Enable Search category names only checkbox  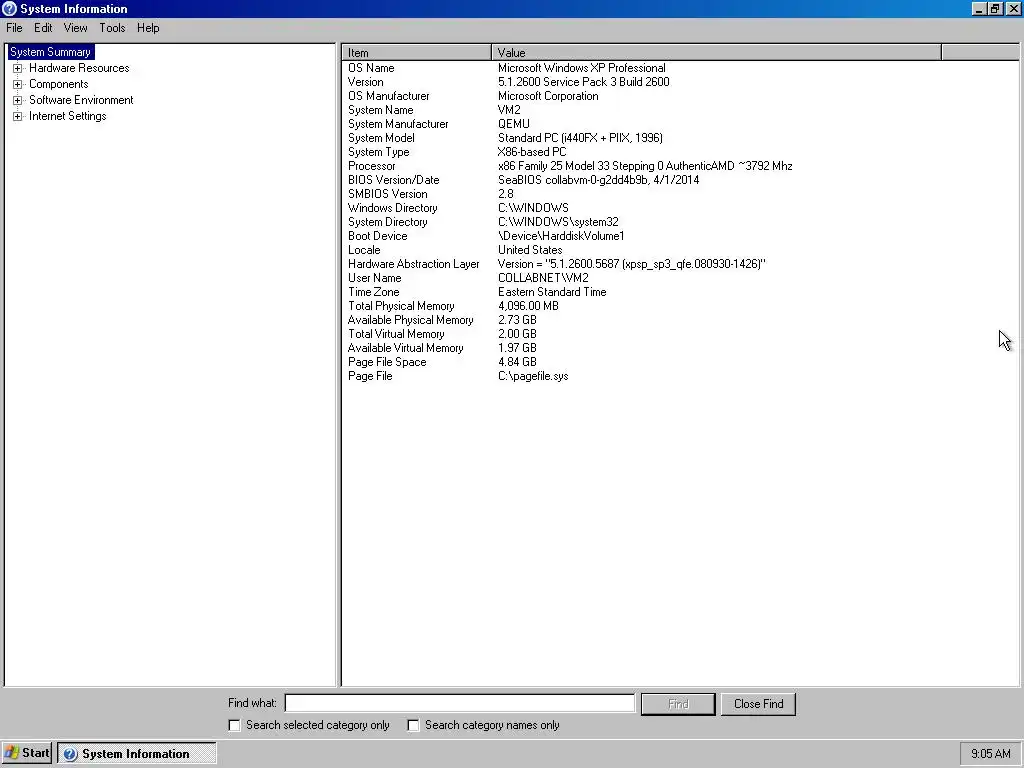coord(413,725)
